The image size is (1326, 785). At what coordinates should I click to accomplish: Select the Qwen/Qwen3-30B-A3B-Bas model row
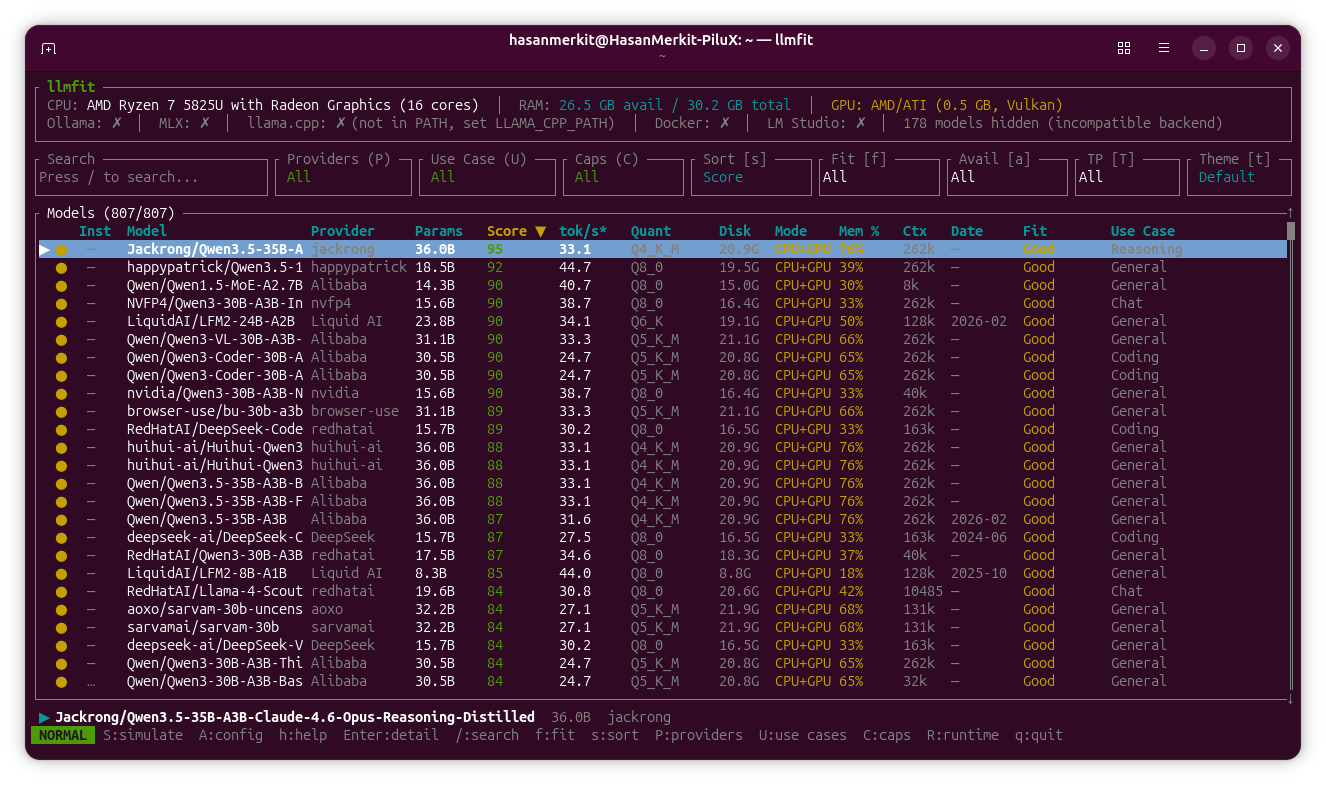point(663,682)
